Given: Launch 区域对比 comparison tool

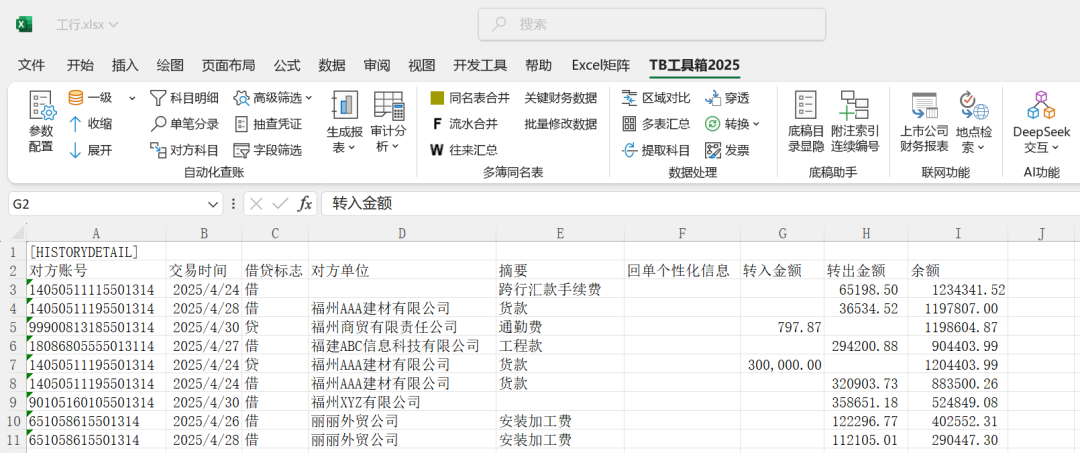Looking at the screenshot, I should click(x=656, y=98).
